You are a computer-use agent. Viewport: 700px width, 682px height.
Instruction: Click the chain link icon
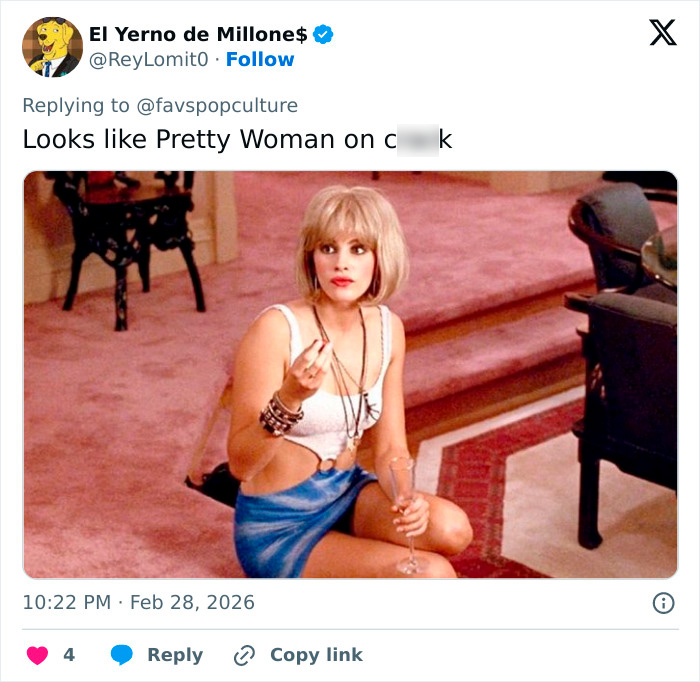point(244,655)
